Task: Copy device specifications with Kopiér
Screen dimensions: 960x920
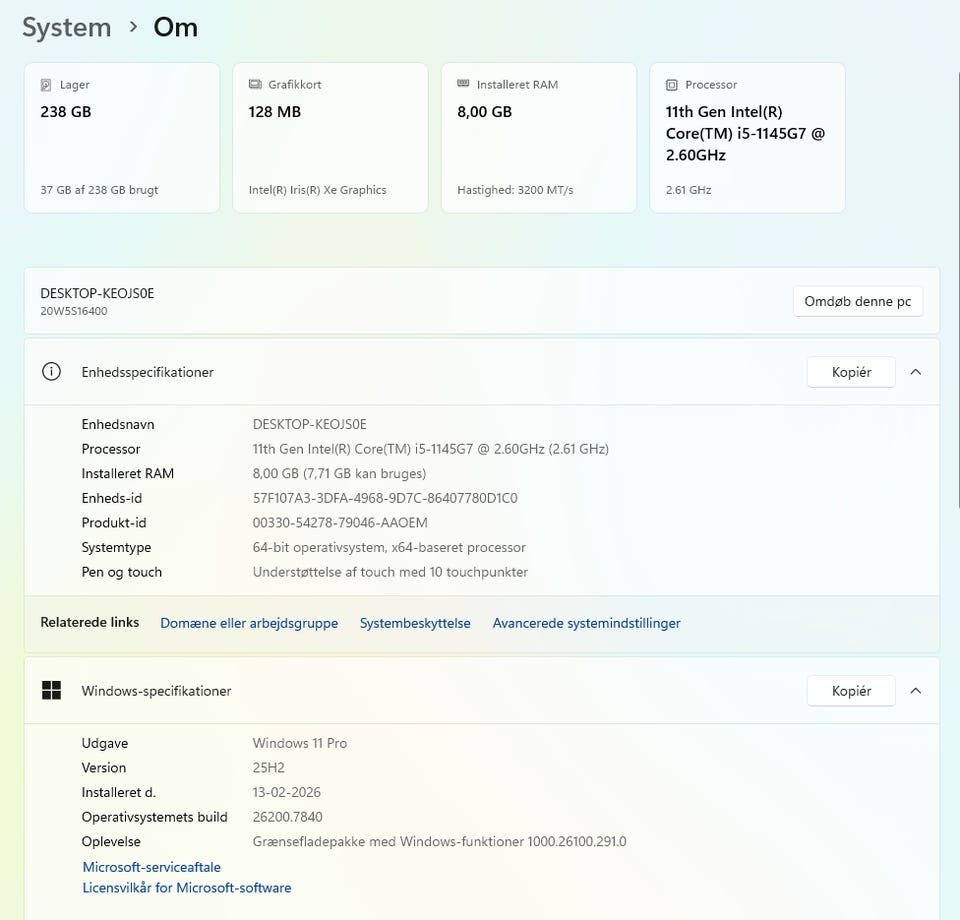Action: pyautogui.click(x=851, y=372)
